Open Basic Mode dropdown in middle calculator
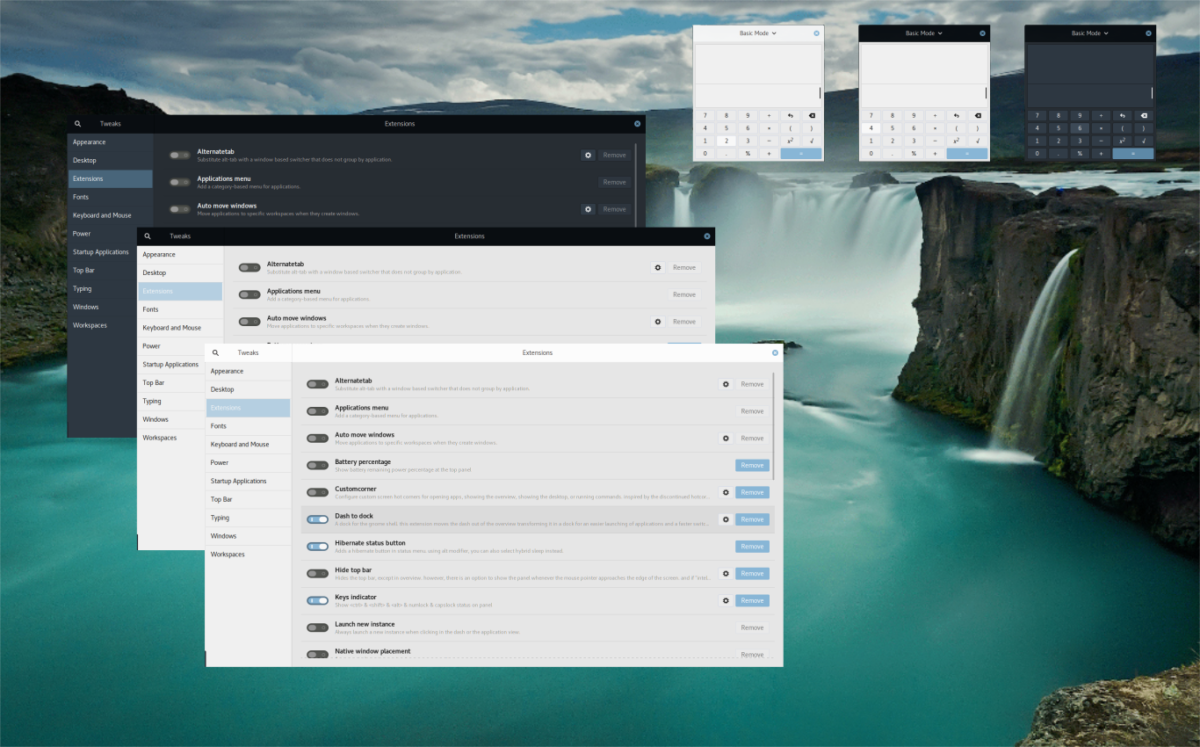This screenshot has height=747, width=1200. point(924,32)
